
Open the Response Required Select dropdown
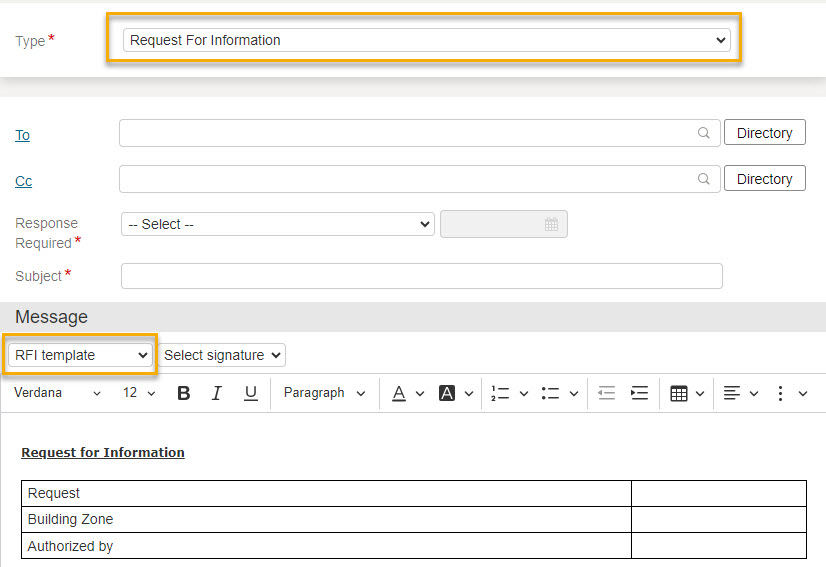pyautogui.click(x=278, y=224)
